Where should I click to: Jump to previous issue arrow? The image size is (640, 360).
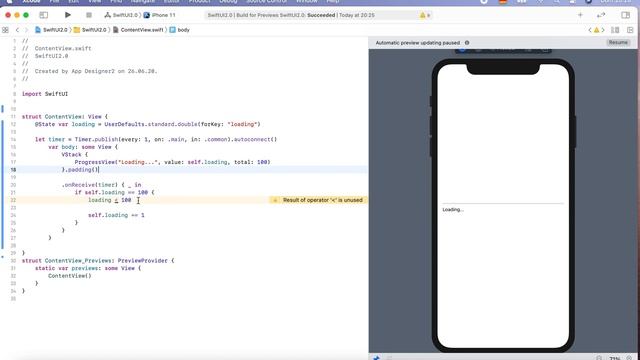pyautogui.click(x=590, y=30)
